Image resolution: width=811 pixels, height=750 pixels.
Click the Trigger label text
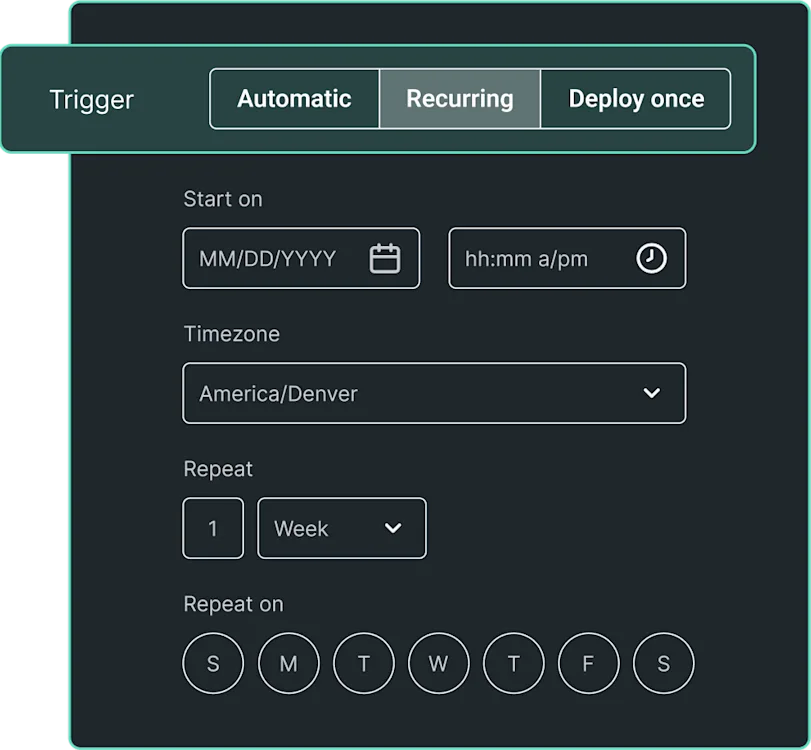pos(92,100)
